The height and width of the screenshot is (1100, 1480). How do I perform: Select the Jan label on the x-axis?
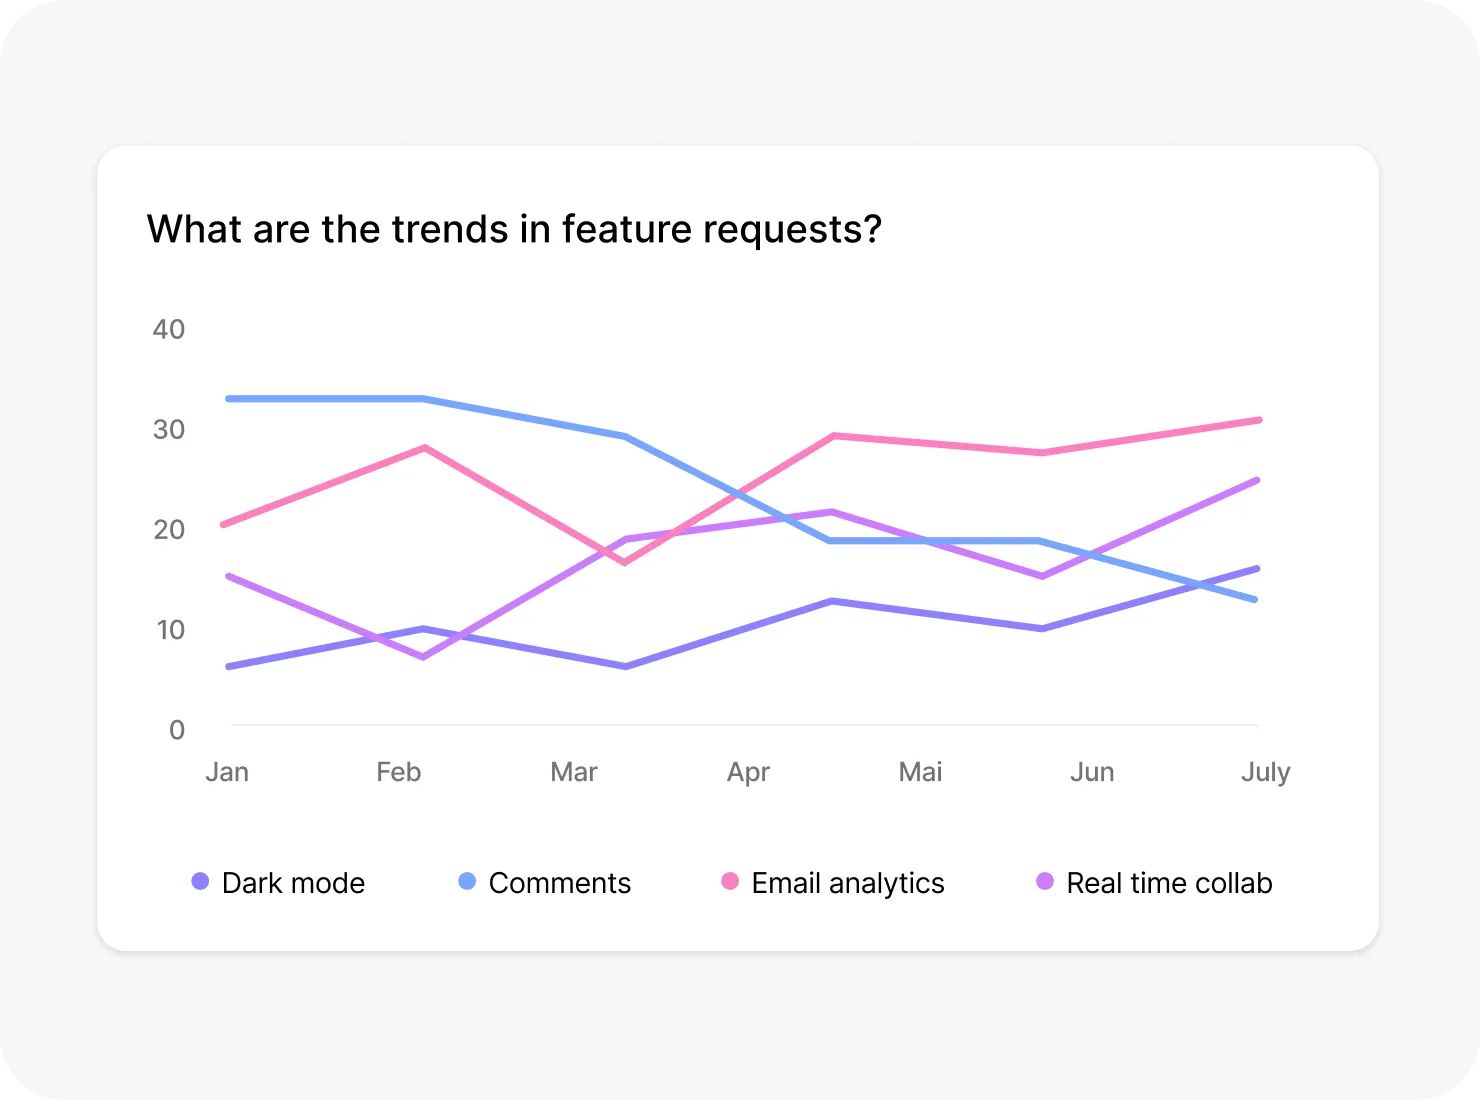227,772
